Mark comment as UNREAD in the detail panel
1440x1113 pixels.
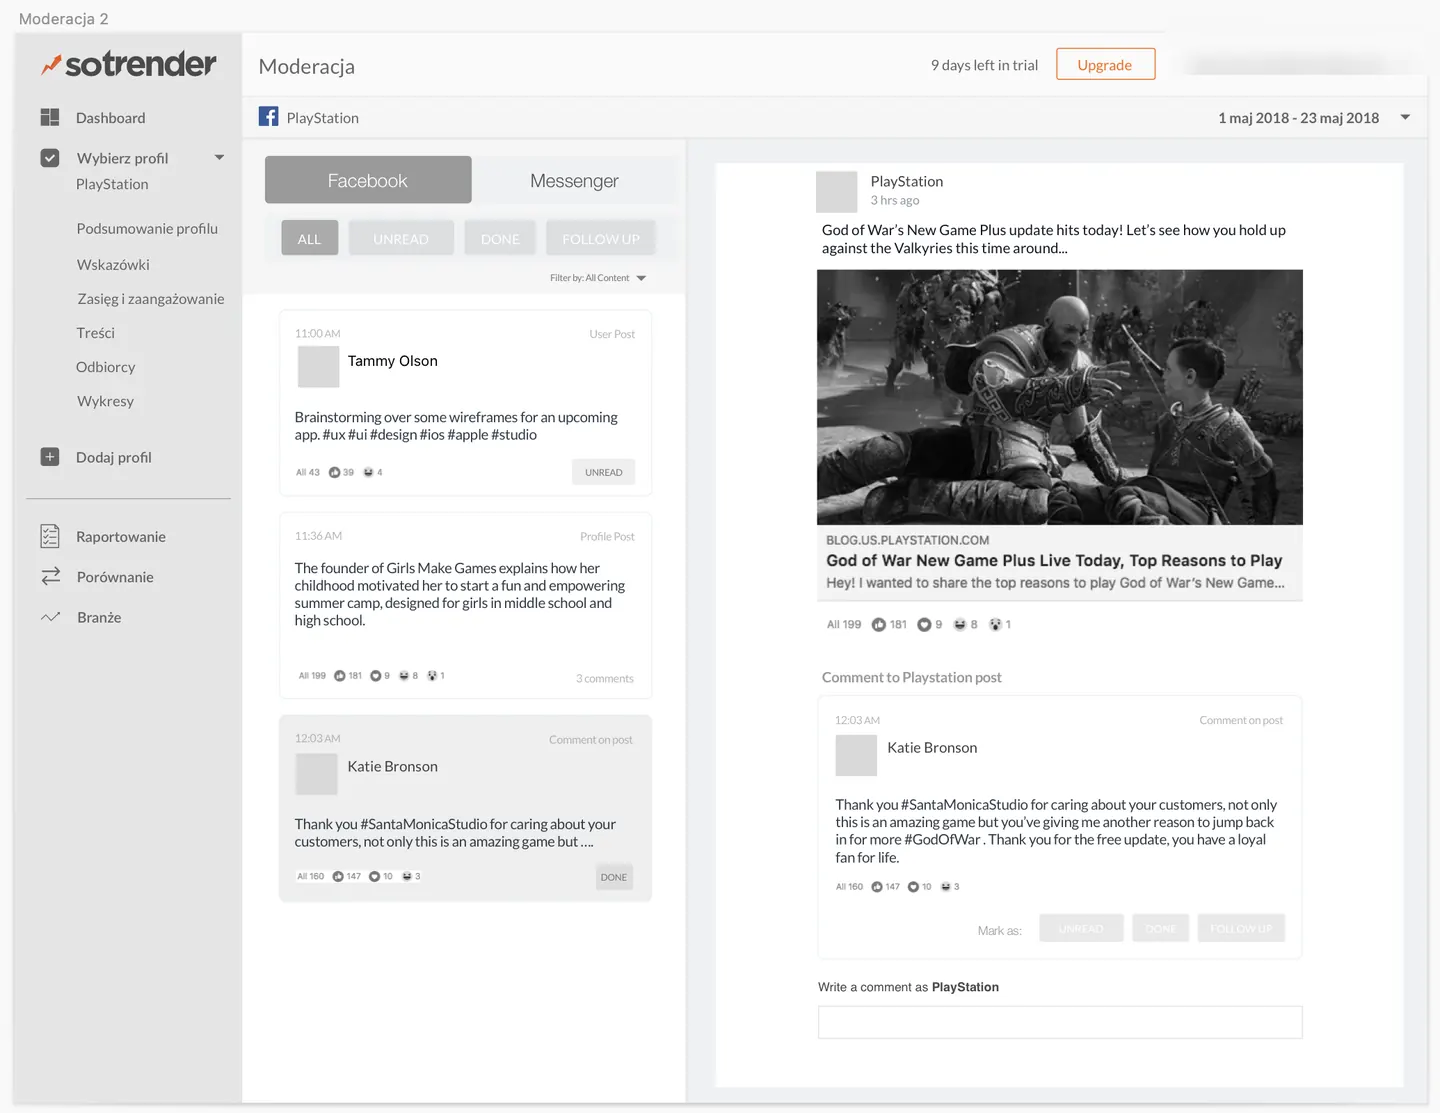1081,928
